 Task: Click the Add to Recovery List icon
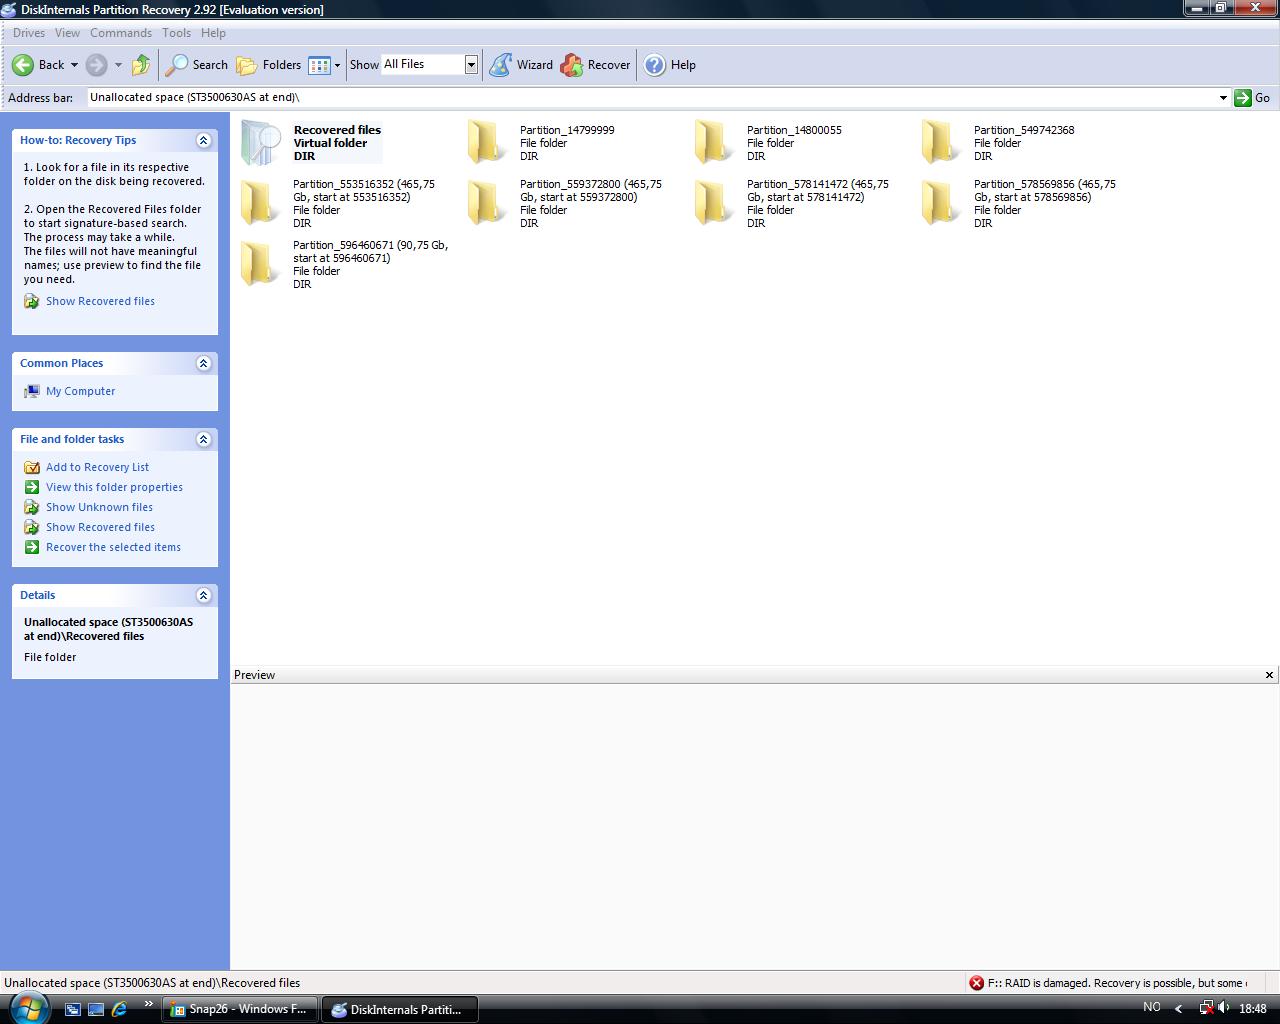click(32, 467)
